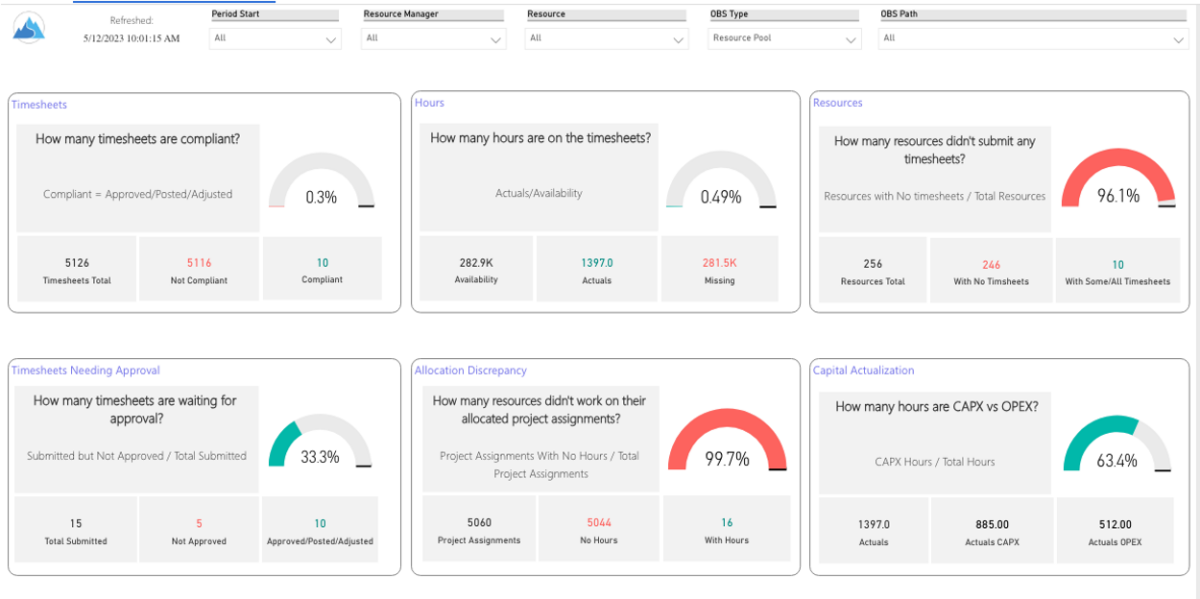Select the 512.00 Actuals OPEX tile
Image resolution: width=1200 pixels, height=599 pixels.
1116,530
